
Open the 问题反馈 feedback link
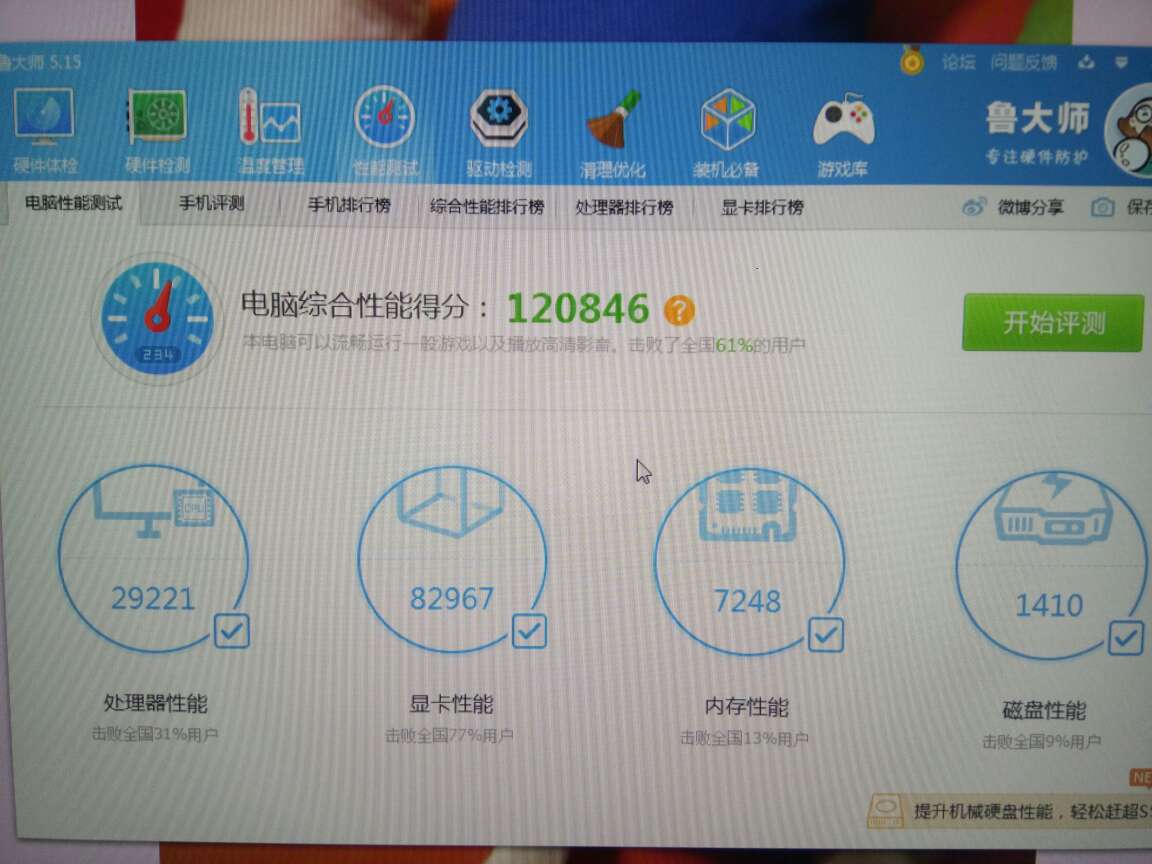(x=1024, y=62)
